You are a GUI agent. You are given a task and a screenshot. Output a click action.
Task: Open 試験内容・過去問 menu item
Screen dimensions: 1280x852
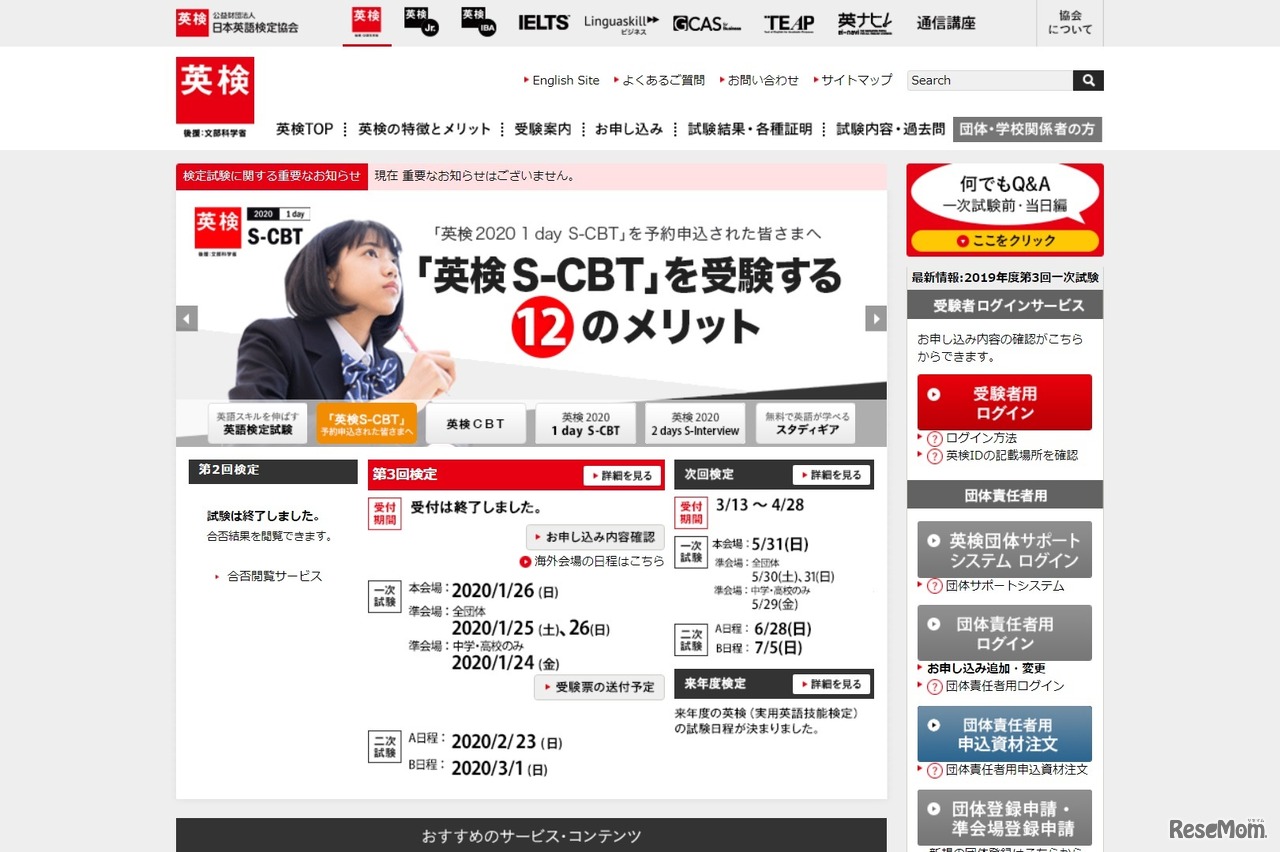pyautogui.click(x=891, y=129)
